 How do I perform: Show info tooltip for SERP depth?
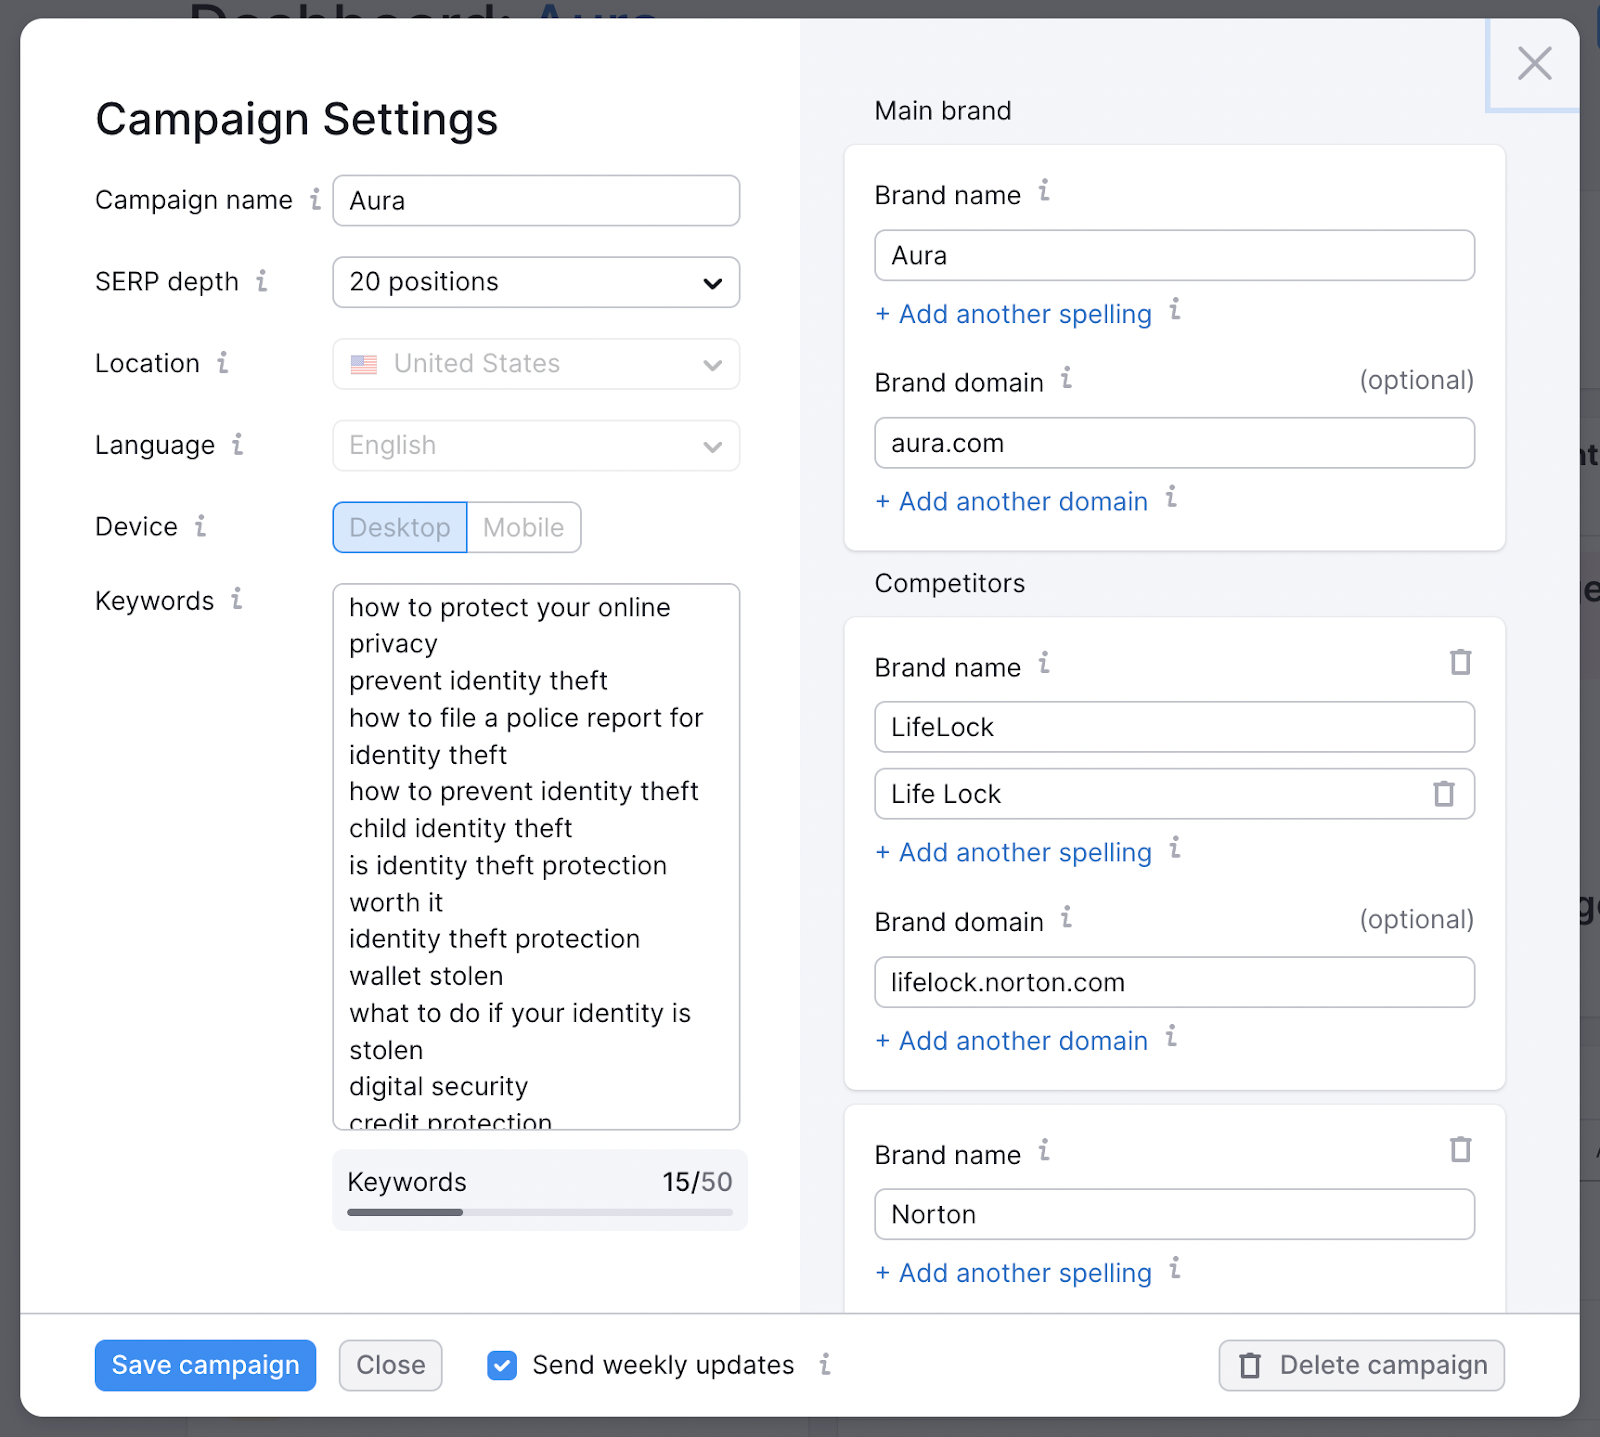[x=262, y=281]
